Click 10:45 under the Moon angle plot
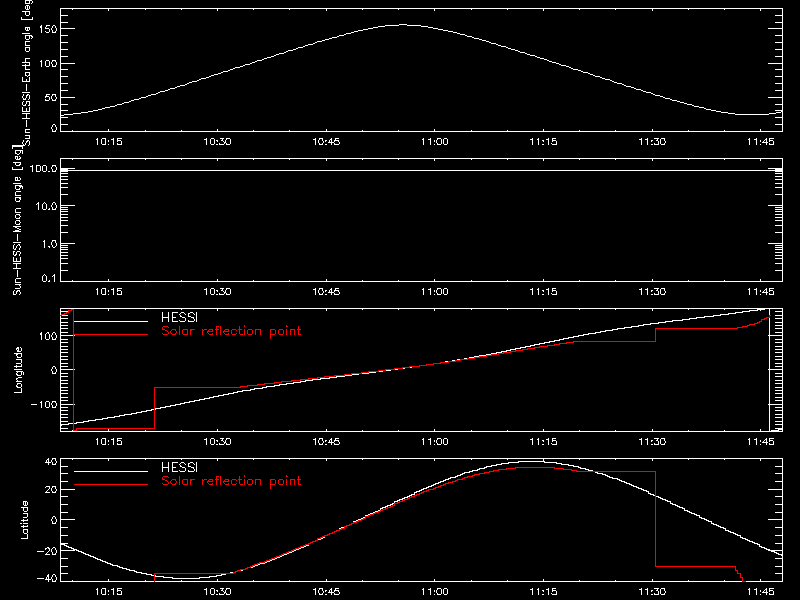800x600 pixels. point(326,292)
